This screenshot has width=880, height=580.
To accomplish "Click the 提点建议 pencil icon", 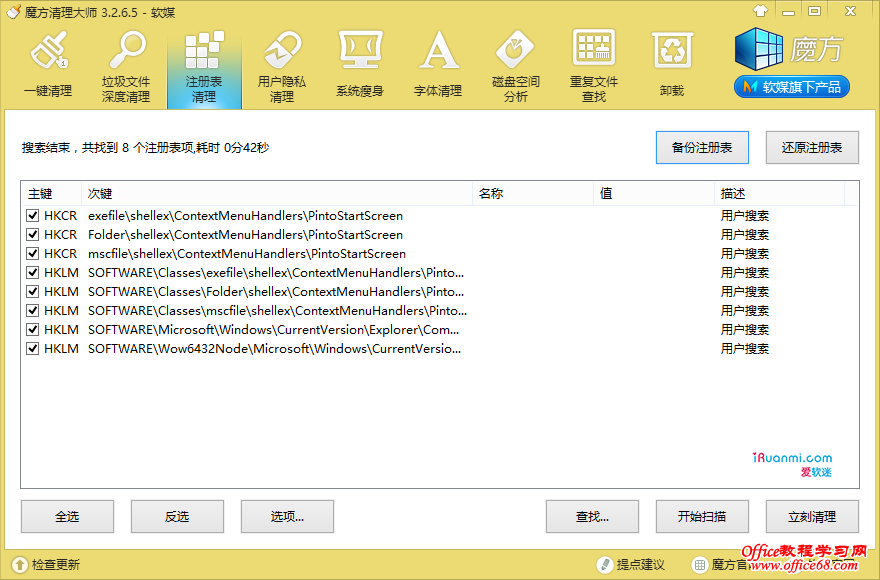I will (604, 564).
